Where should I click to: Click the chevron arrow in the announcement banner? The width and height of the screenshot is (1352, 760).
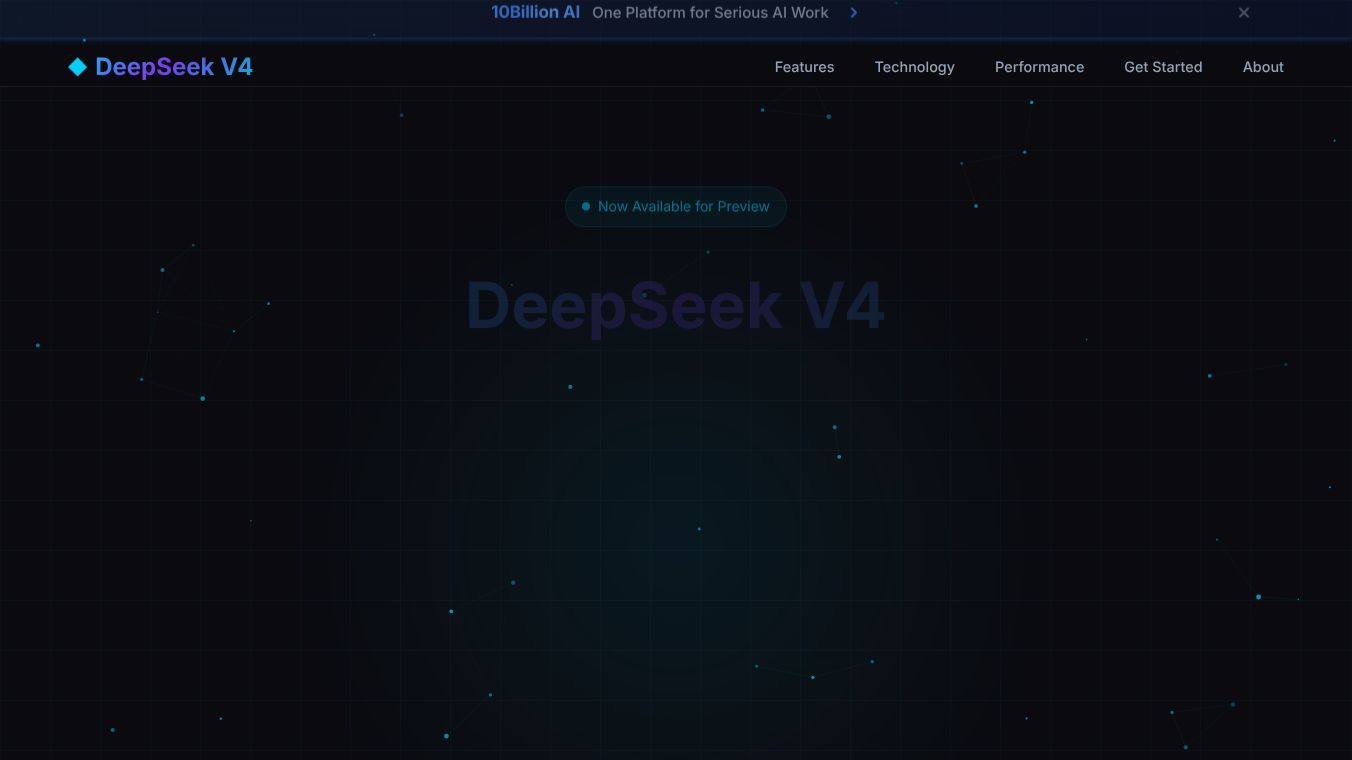click(854, 13)
